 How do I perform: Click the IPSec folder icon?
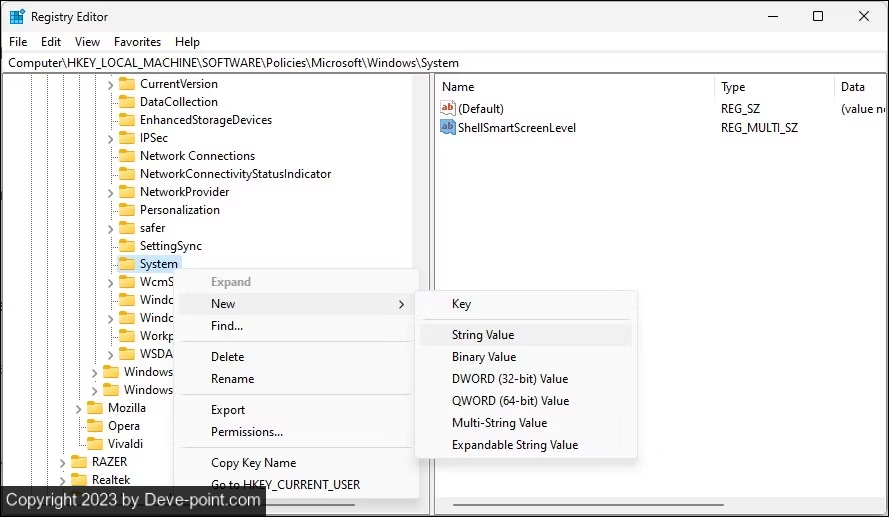126,138
